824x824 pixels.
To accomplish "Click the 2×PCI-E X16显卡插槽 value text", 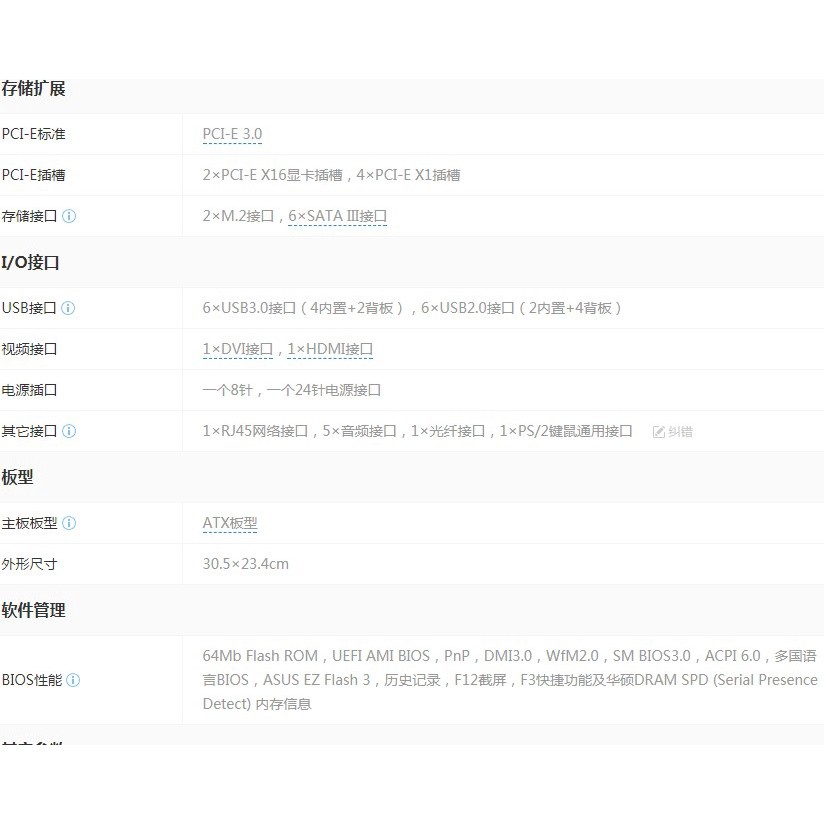I will point(273,175).
